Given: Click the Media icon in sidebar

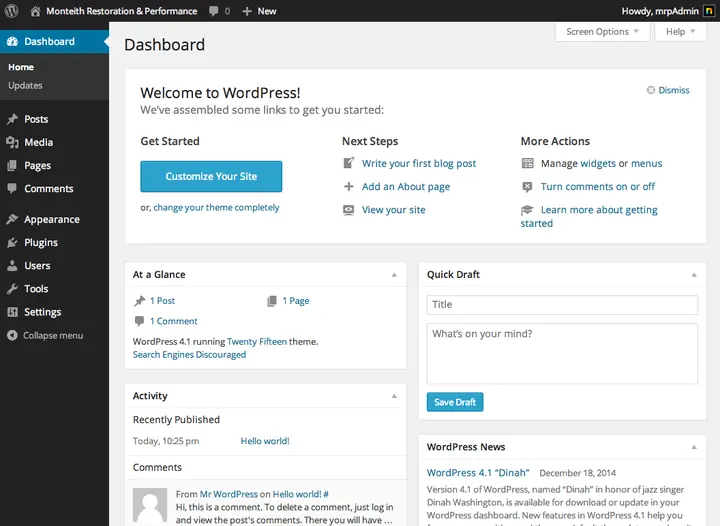Looking at the screenshot, I should 12,142.
